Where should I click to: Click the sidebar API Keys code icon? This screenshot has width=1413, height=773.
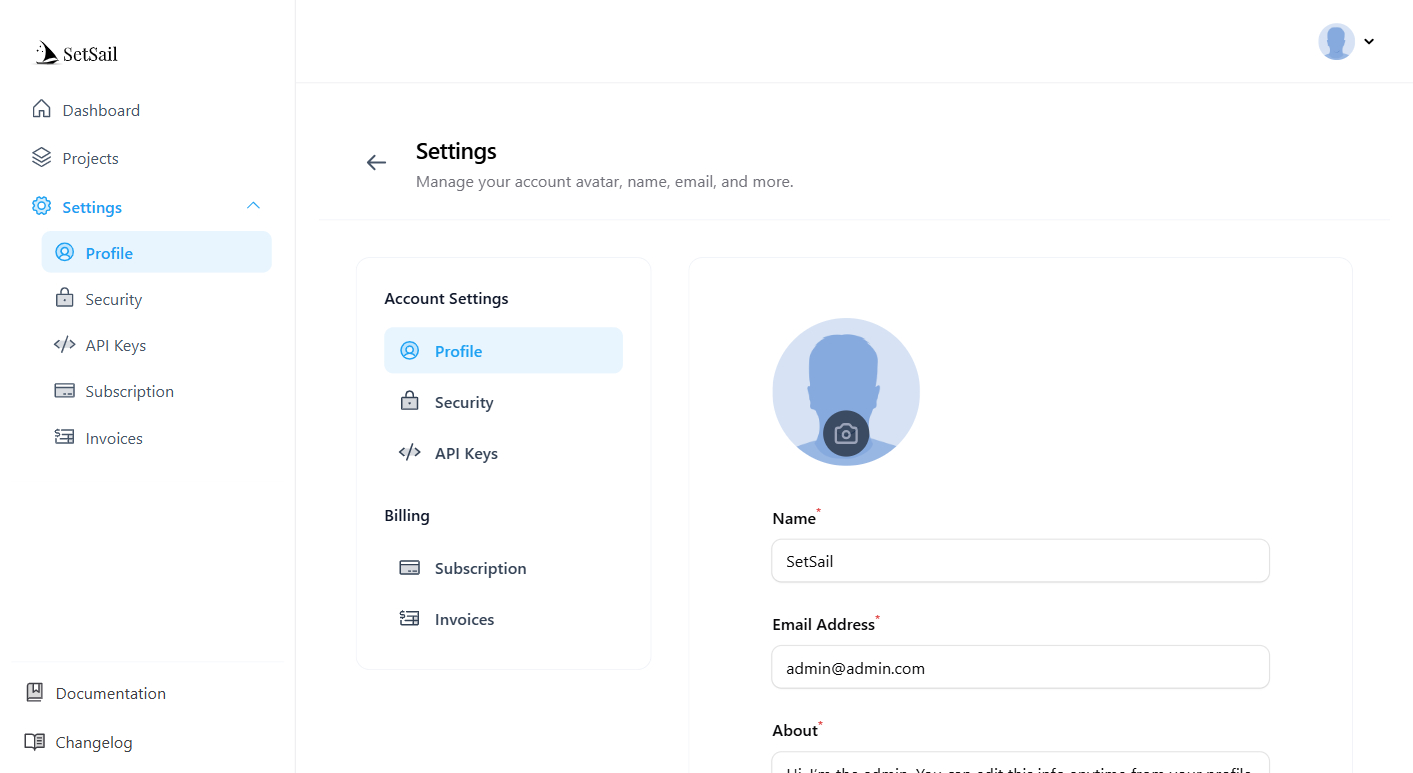[x=65, y=344]
